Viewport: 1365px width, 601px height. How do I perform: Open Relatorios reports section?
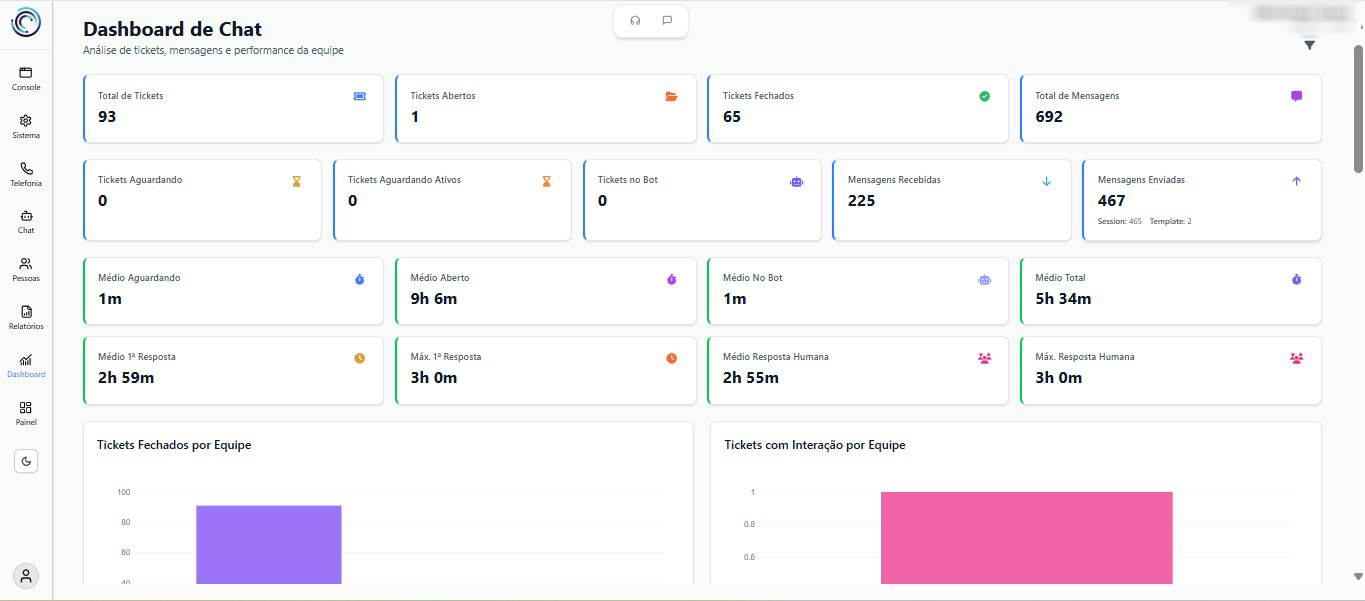(26, 317)
